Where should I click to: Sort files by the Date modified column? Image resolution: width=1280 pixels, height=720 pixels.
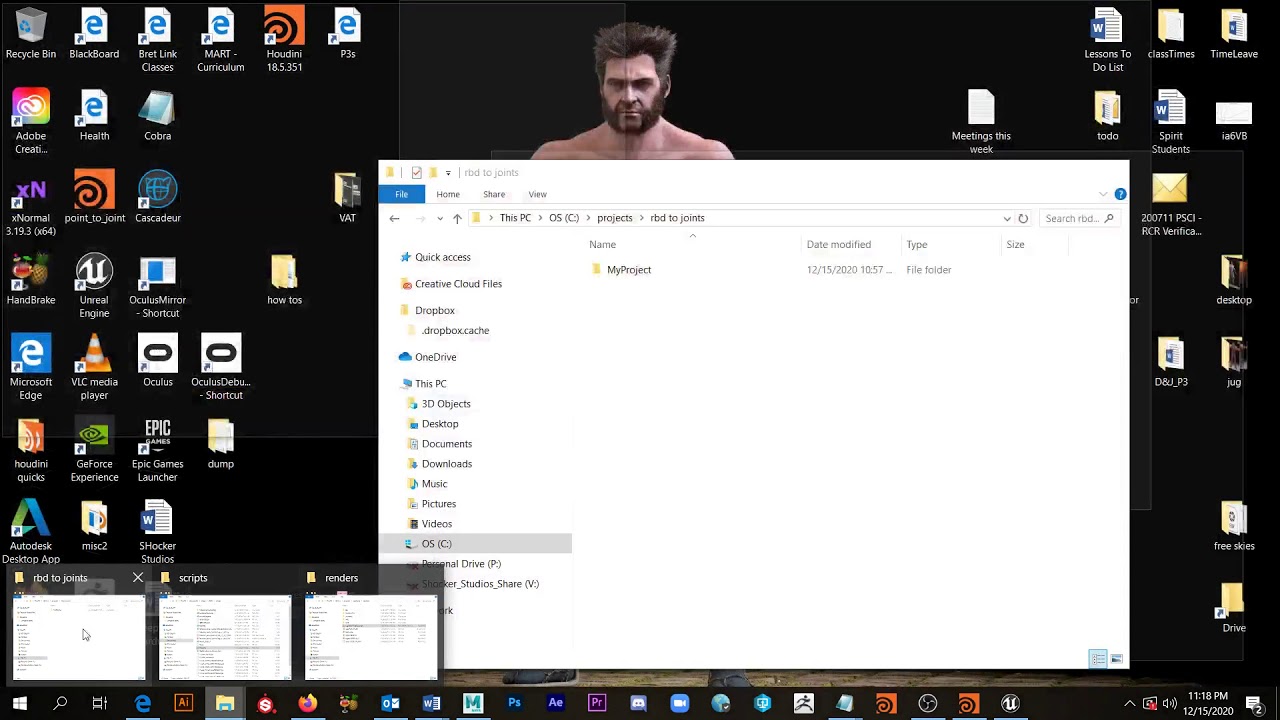(852, 245)
